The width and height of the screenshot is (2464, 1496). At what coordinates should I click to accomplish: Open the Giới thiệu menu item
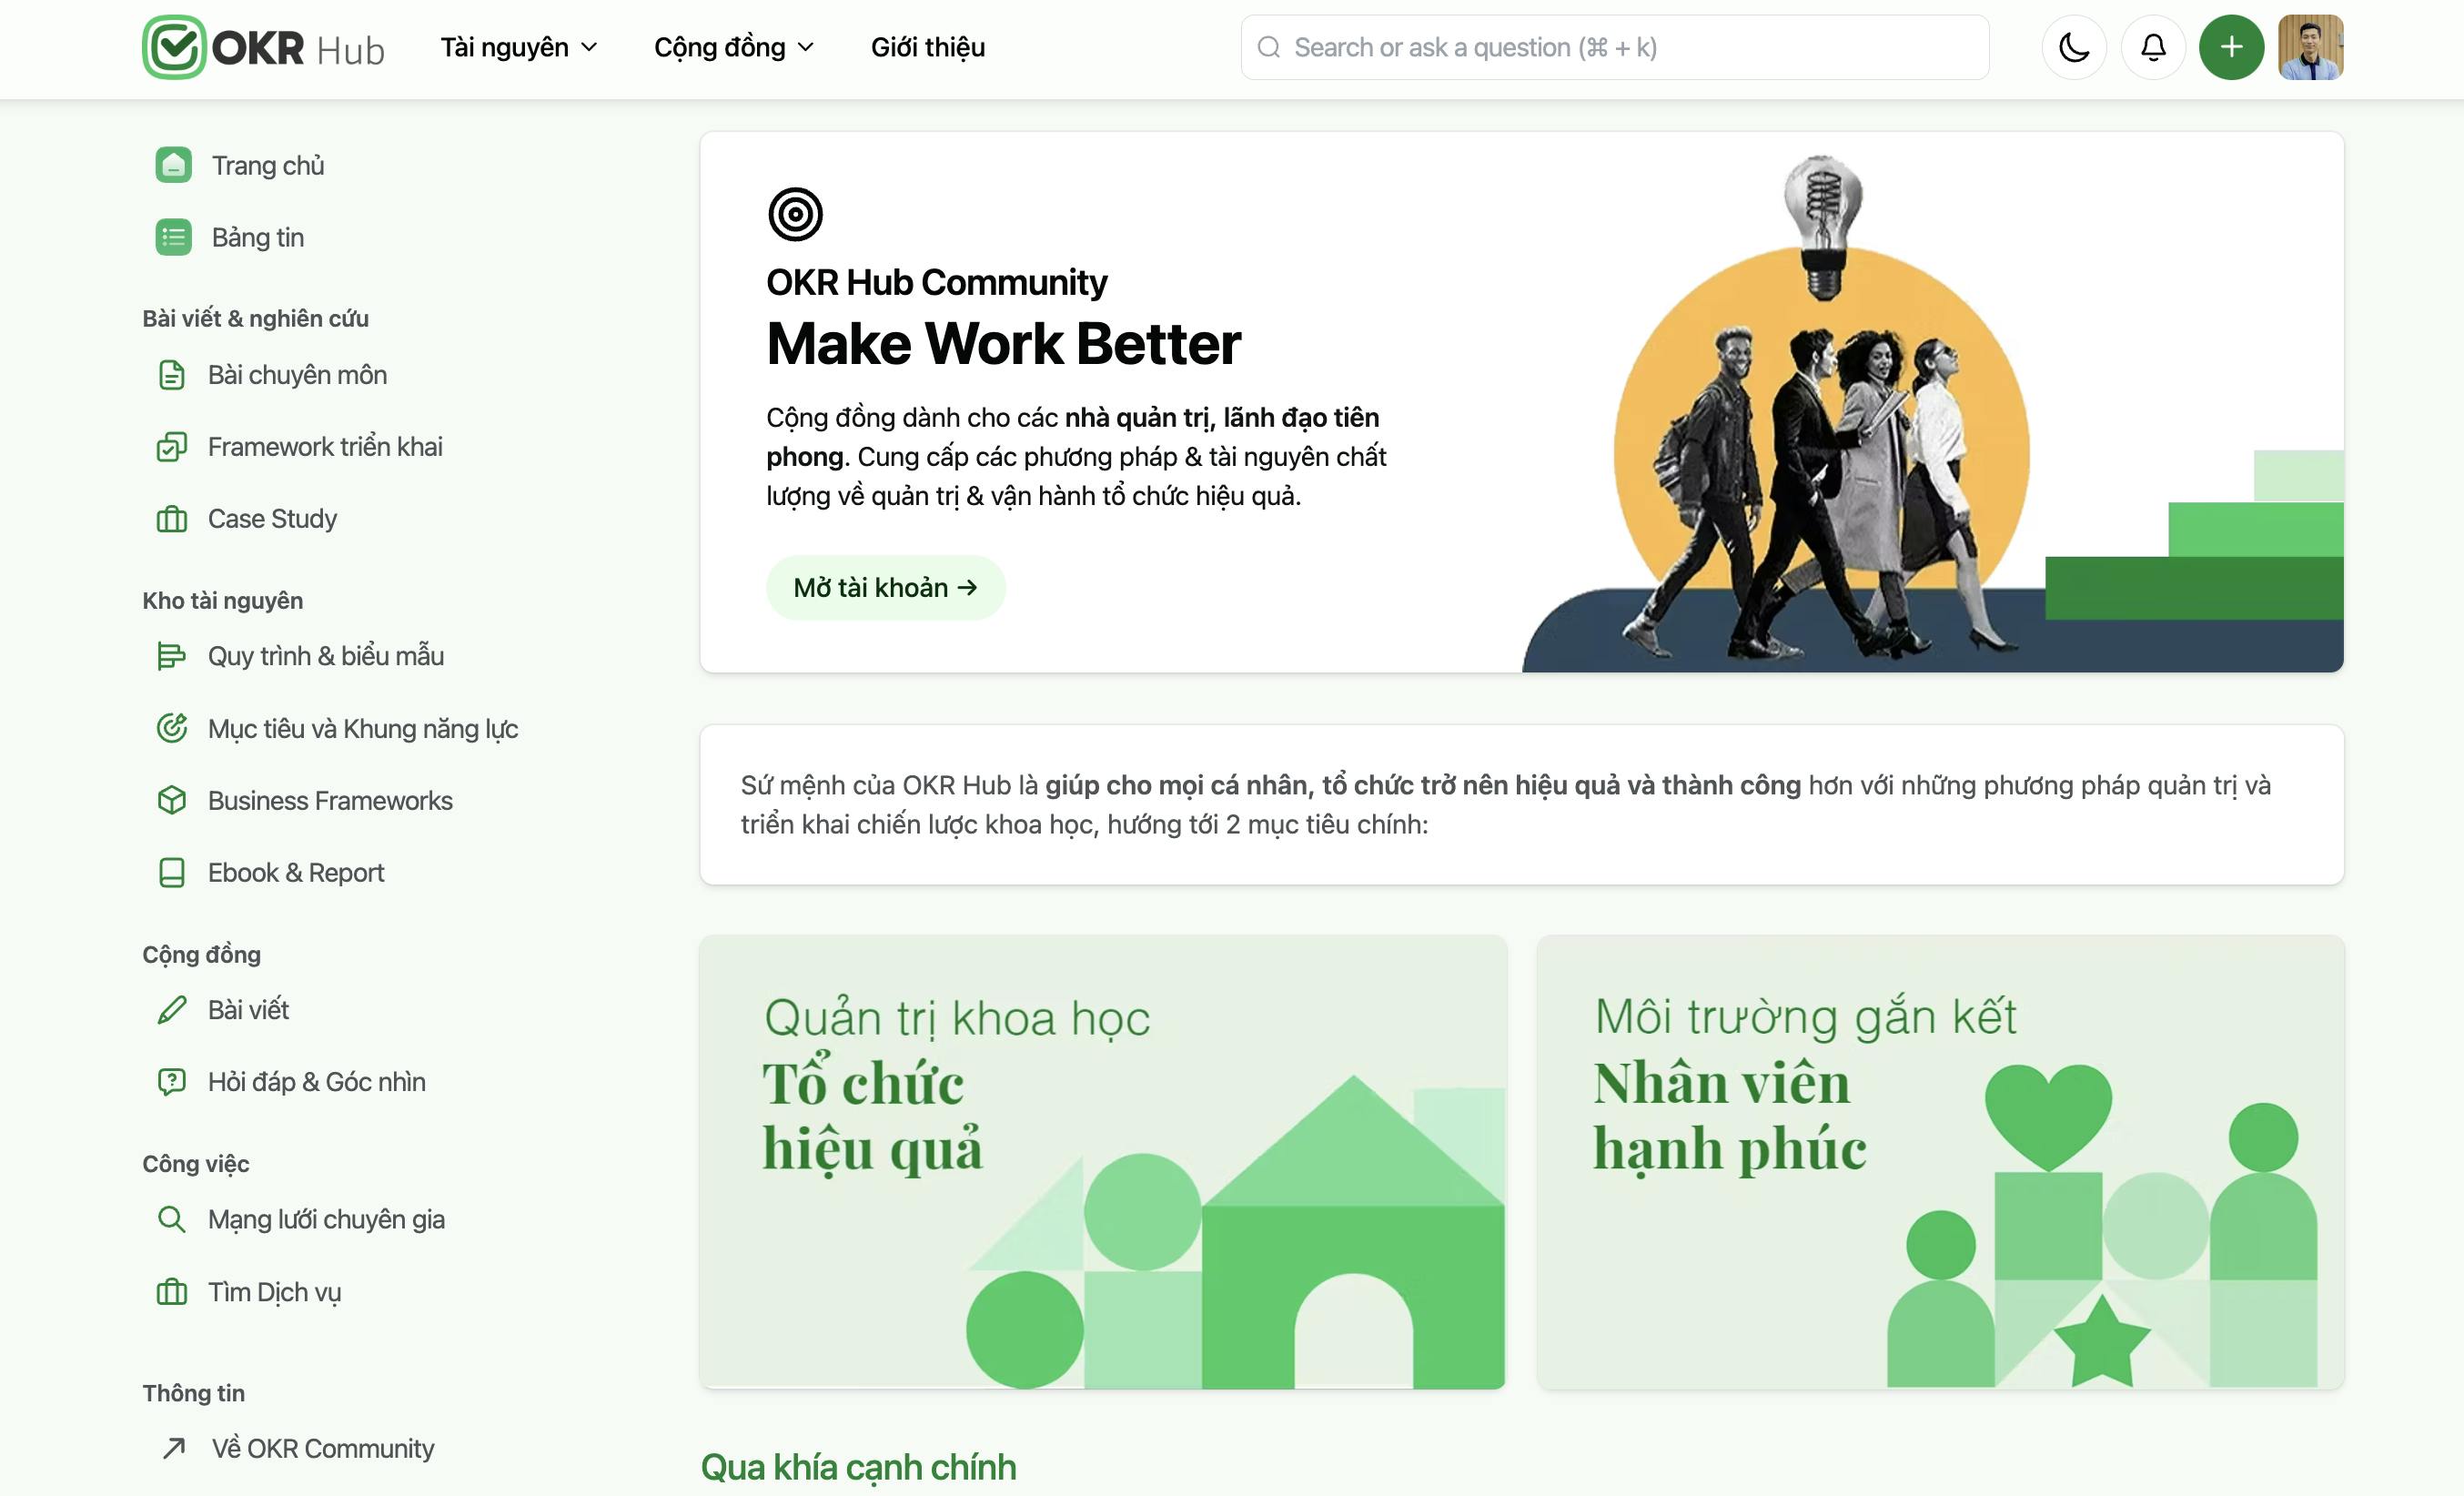point(928,47)
